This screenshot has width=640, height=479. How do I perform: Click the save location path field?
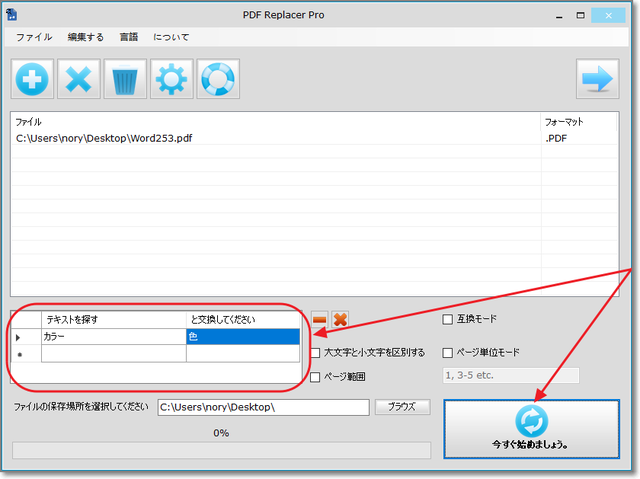tap(262, 408)
